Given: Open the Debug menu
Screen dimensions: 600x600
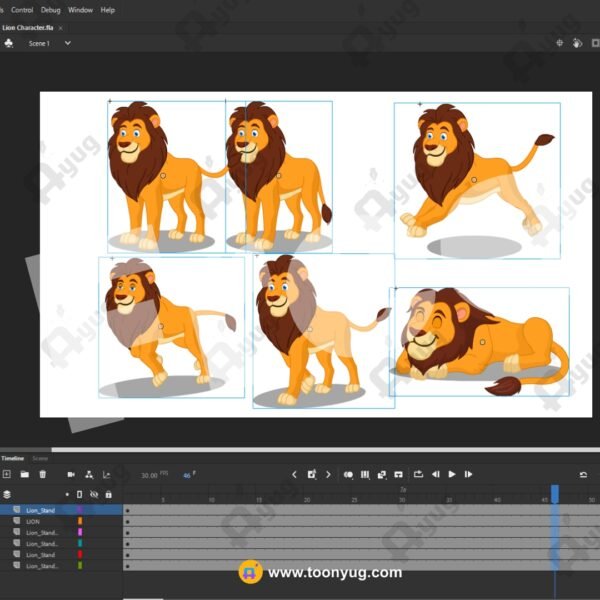Looking at the screenshot, I should [x=50, y=10].
